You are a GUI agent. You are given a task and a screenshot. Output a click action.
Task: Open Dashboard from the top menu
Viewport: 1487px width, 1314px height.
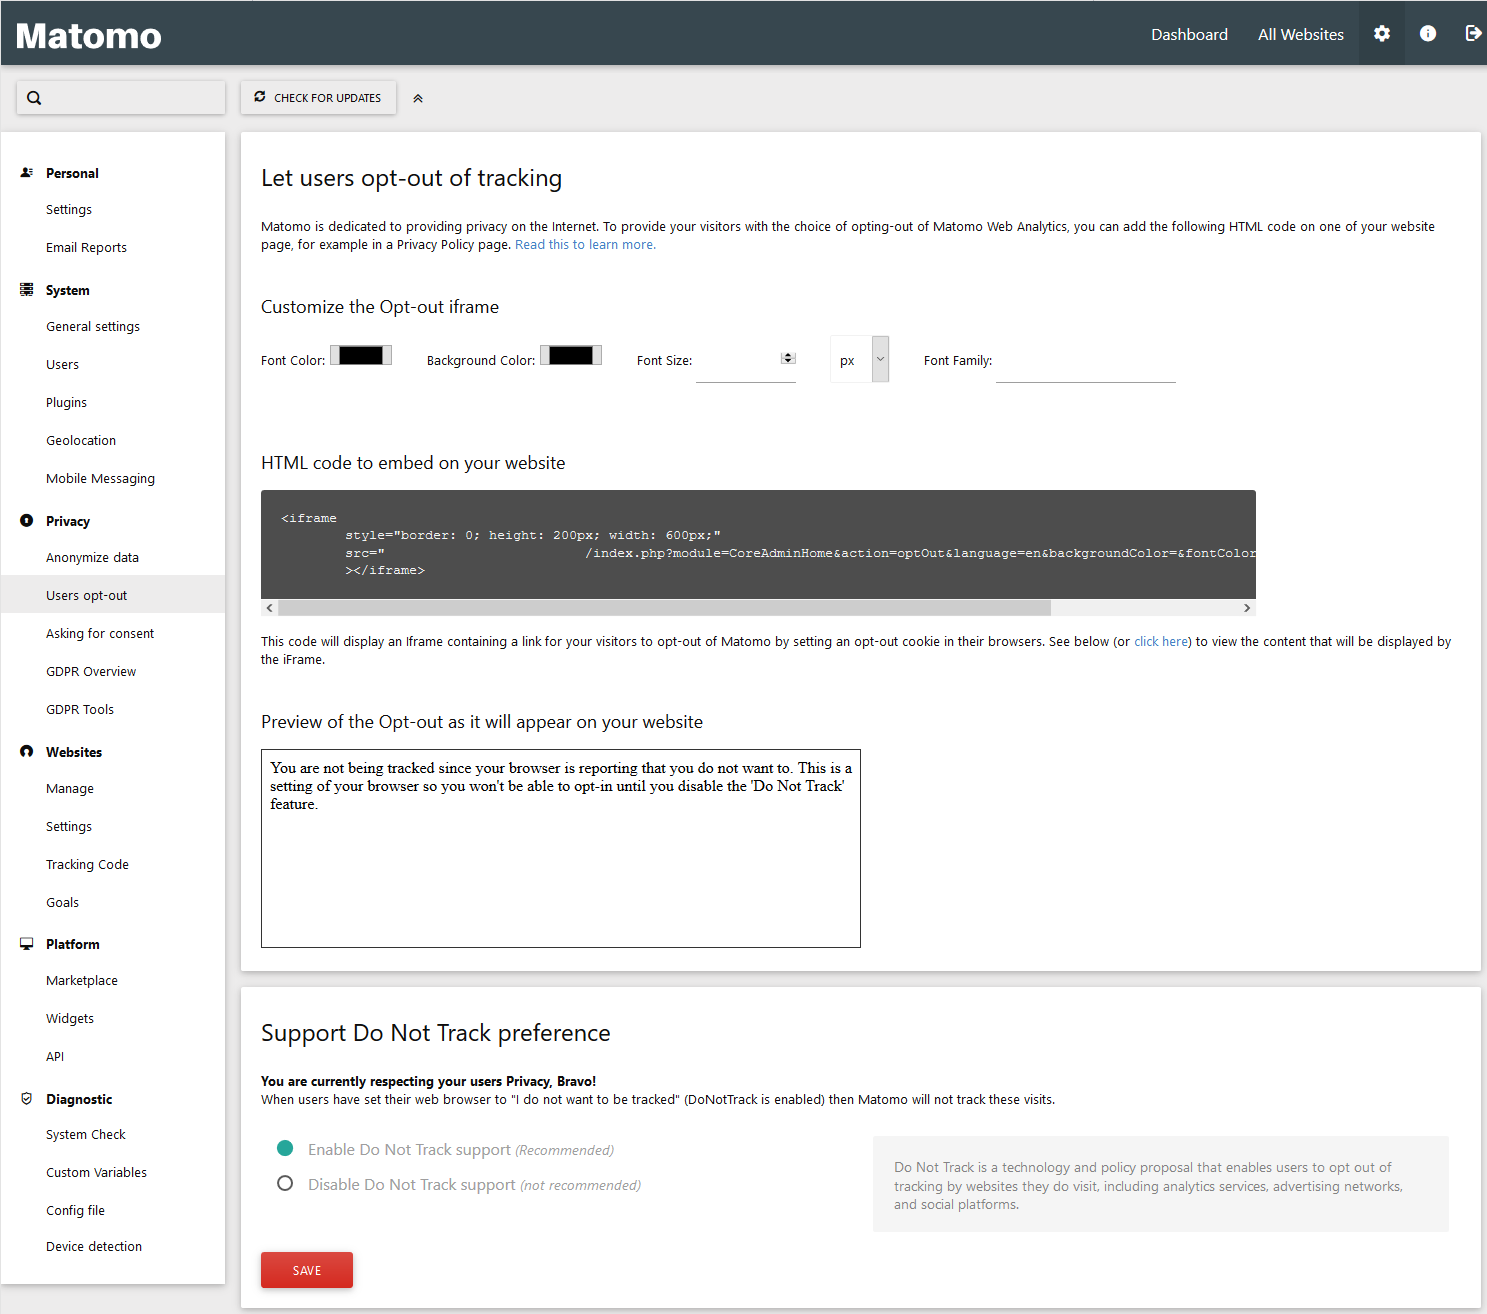pyautogui.click(x=1189, y=34)
